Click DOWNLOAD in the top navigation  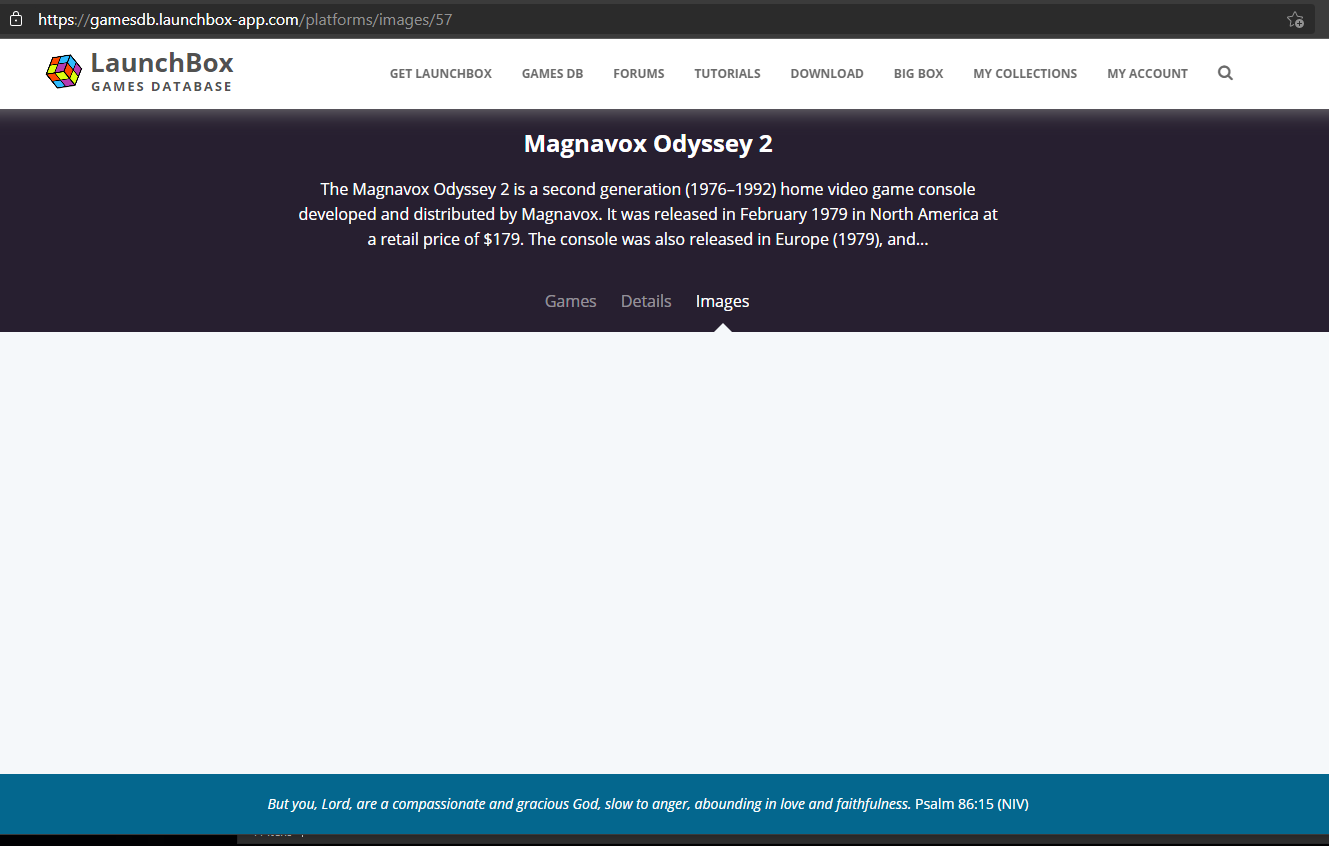(827, 73)
